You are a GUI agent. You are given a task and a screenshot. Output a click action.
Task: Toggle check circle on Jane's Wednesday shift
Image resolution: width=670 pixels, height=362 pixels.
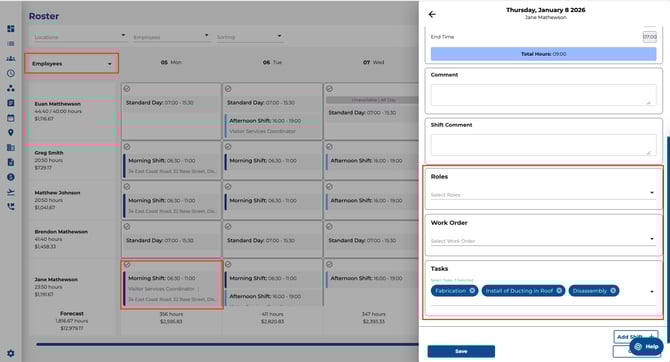pos(329,264)
